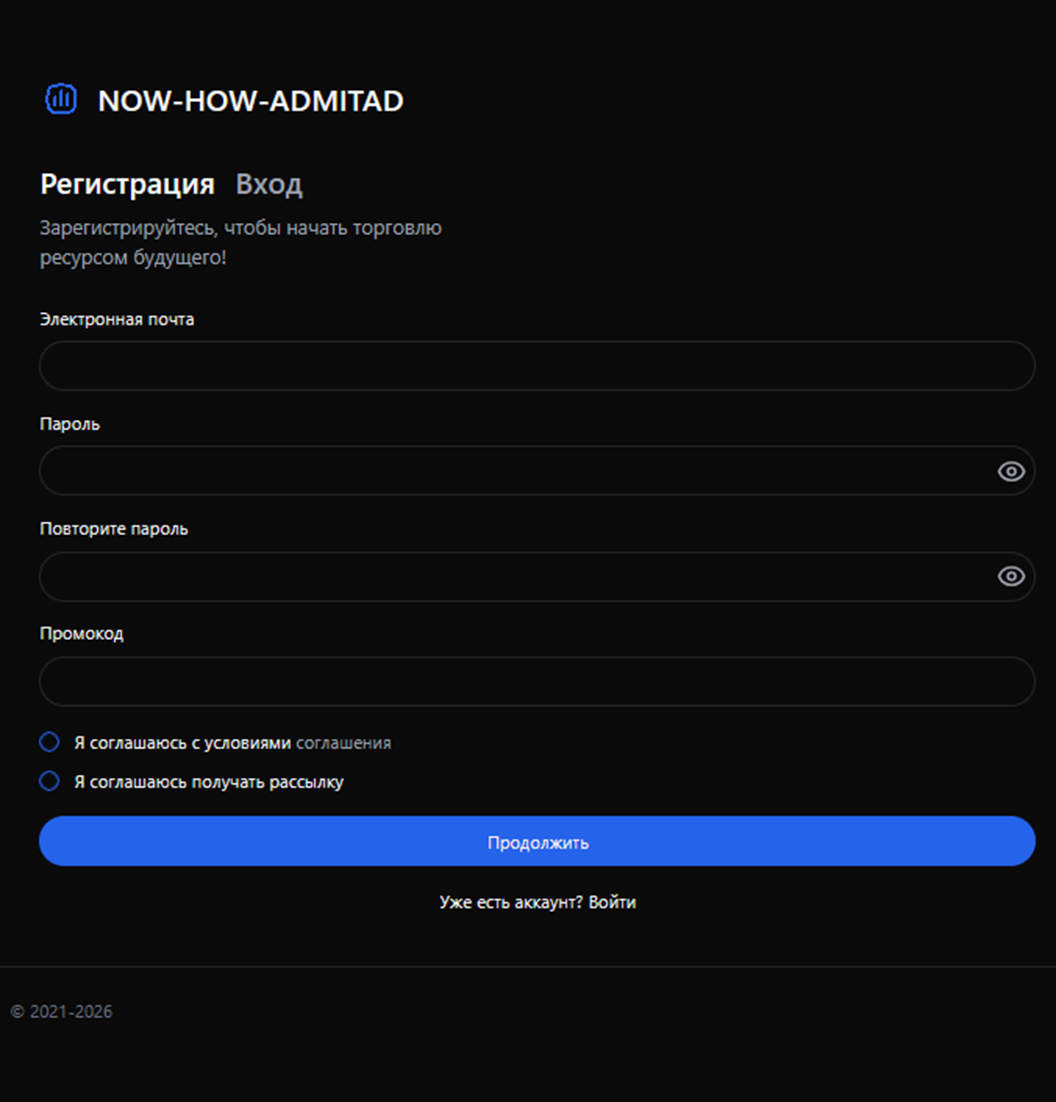Screen dimensions: 1056x1102
Task: Check the agreement terms radio circle
Action: pos(49,742)
